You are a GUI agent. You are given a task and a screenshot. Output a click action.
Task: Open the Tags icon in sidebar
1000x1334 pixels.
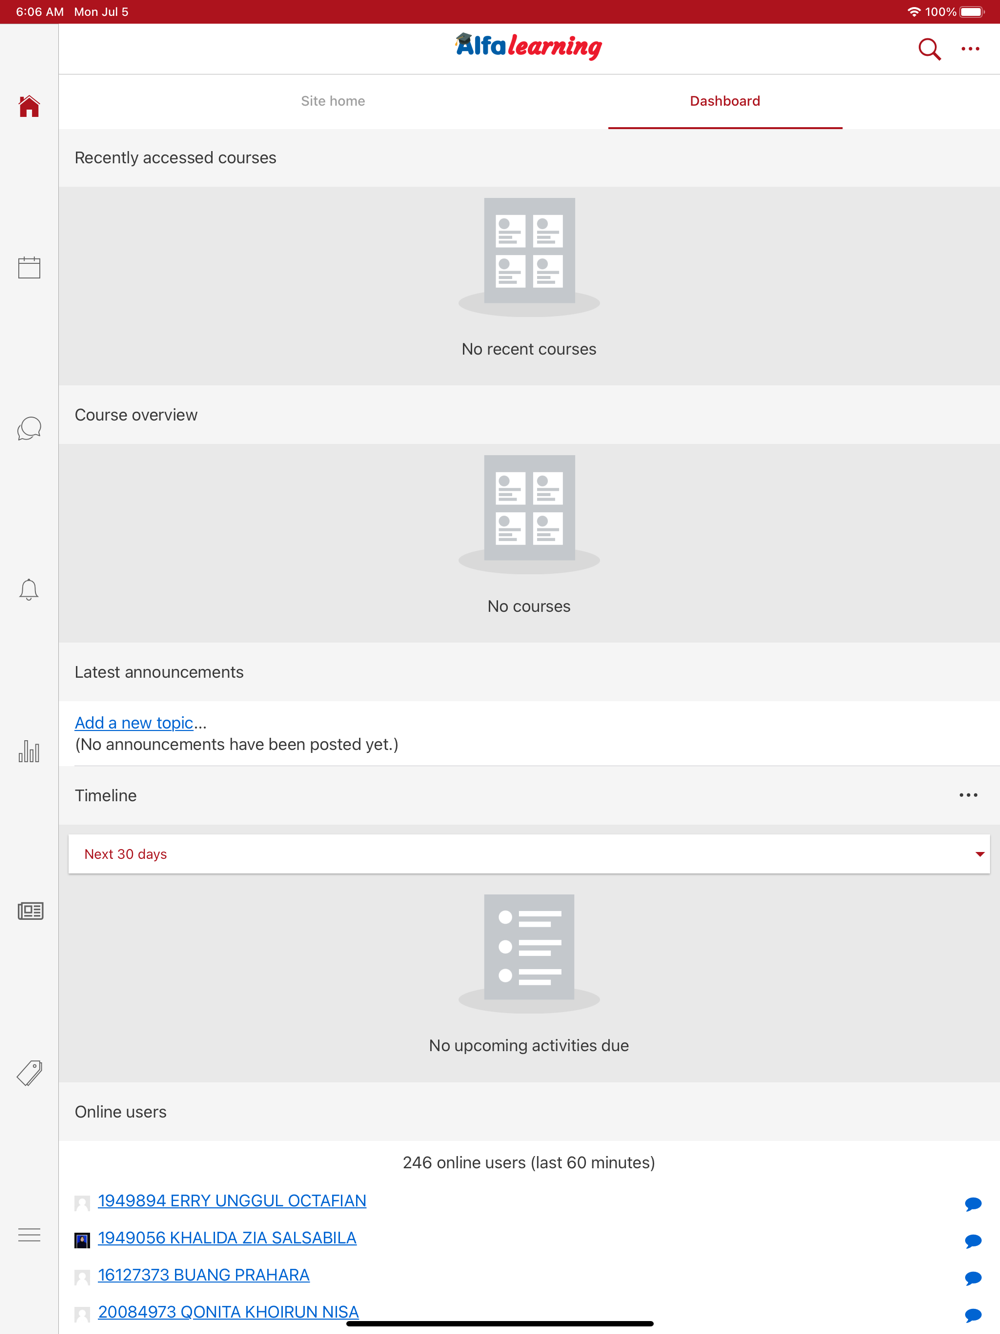click(30, 1073)
